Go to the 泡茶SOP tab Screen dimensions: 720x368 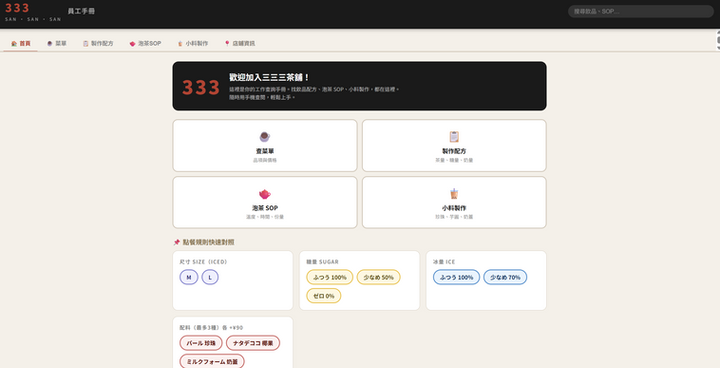pos(145,43)
